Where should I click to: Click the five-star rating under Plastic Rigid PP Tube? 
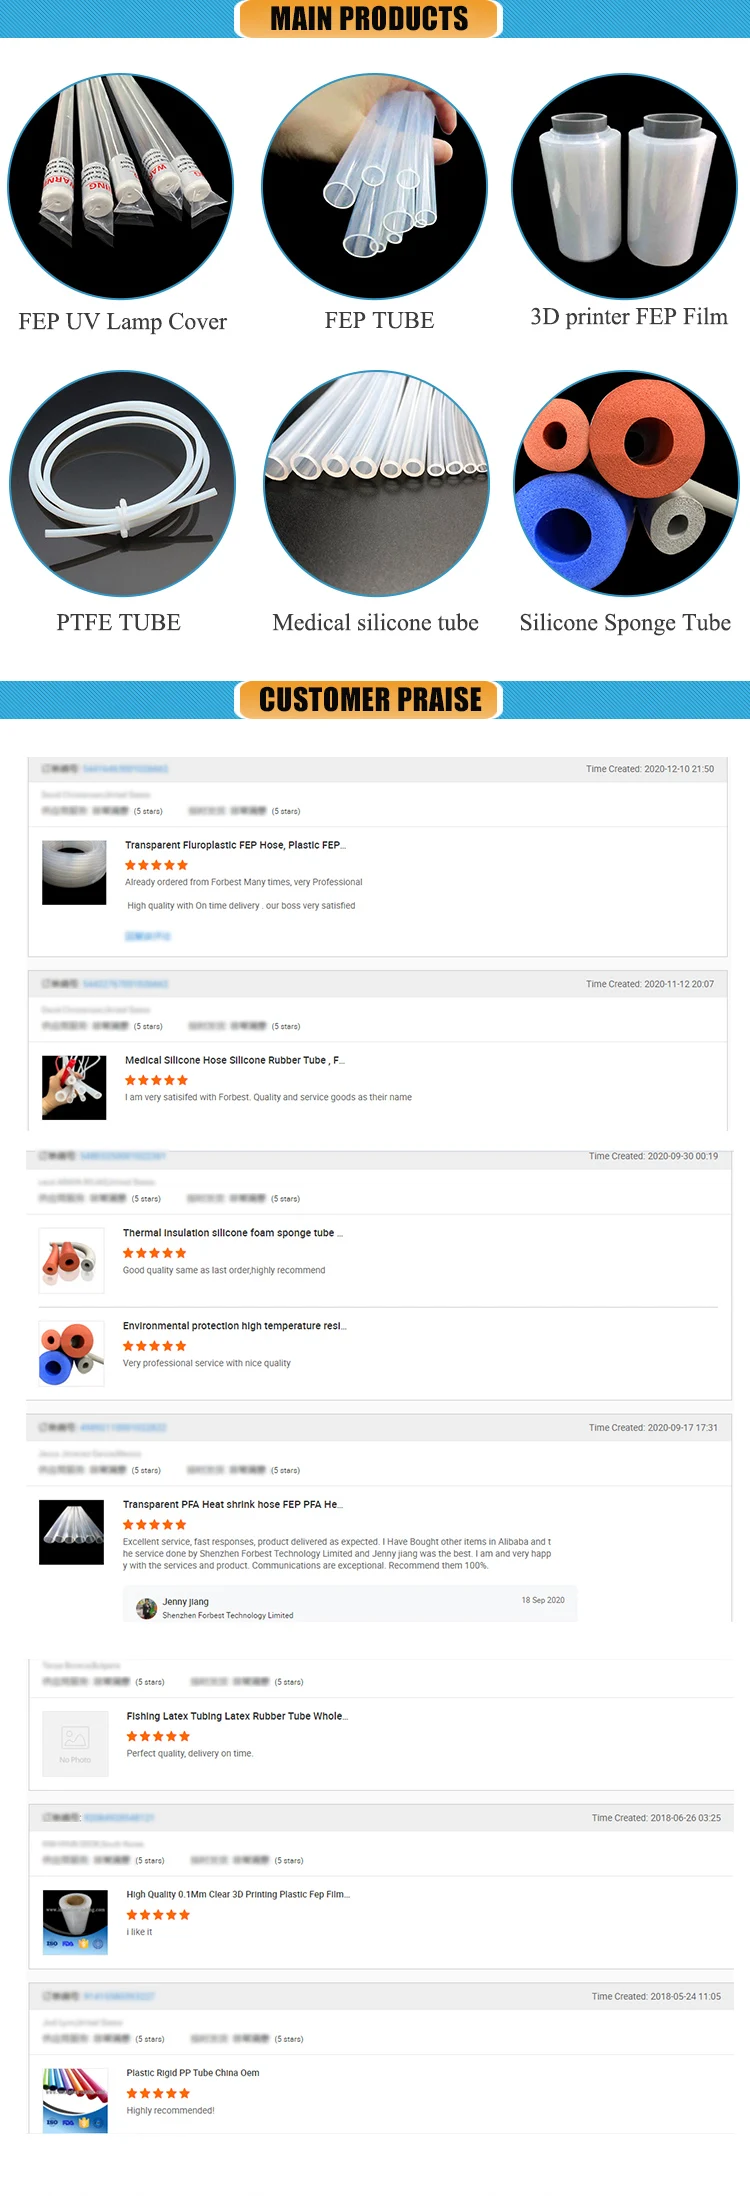point(158,2093)
